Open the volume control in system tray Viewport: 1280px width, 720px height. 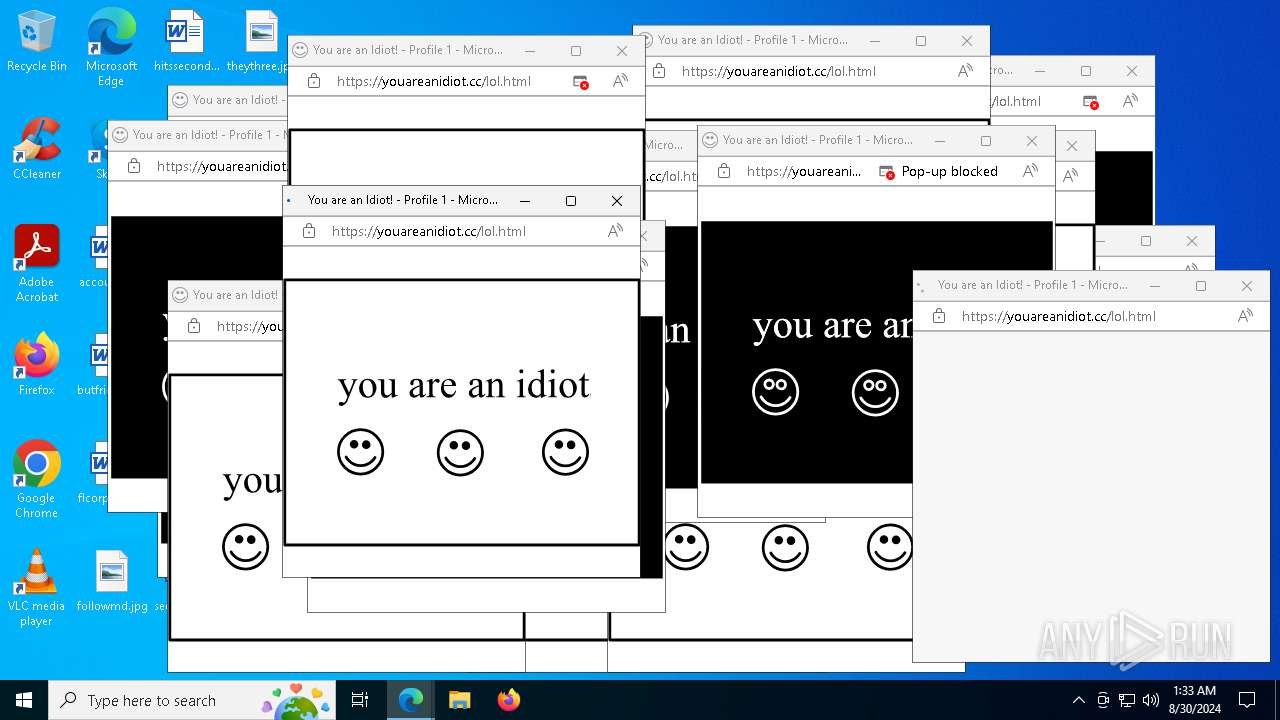point(1151,700)
